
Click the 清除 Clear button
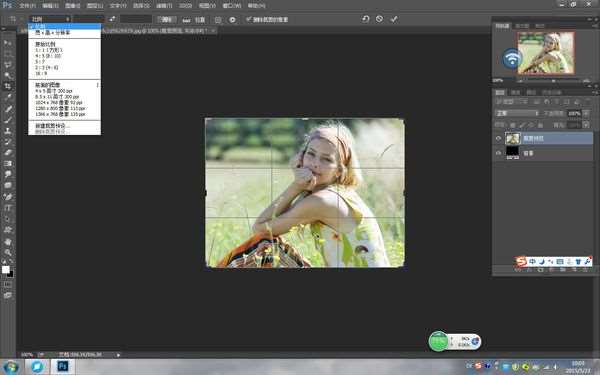pyautogui.click(x=167, y=20)
